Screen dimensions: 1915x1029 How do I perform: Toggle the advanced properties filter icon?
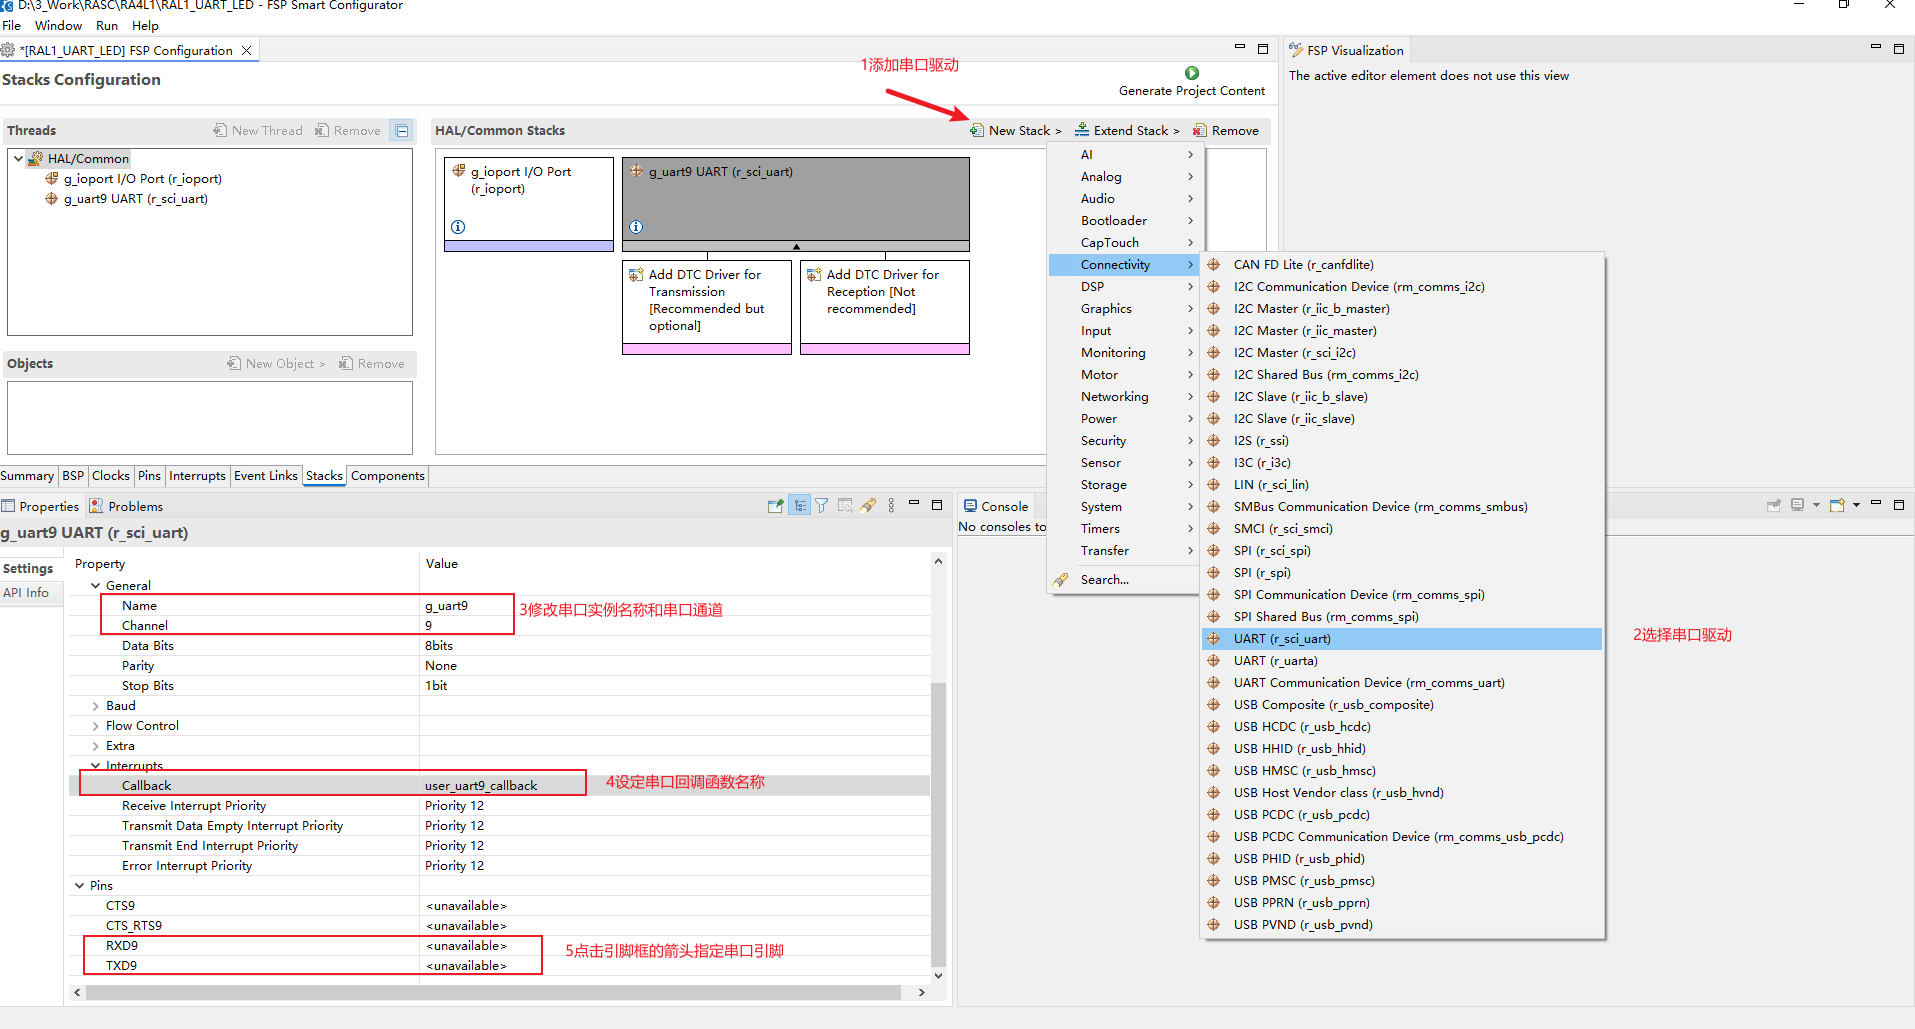822,506
